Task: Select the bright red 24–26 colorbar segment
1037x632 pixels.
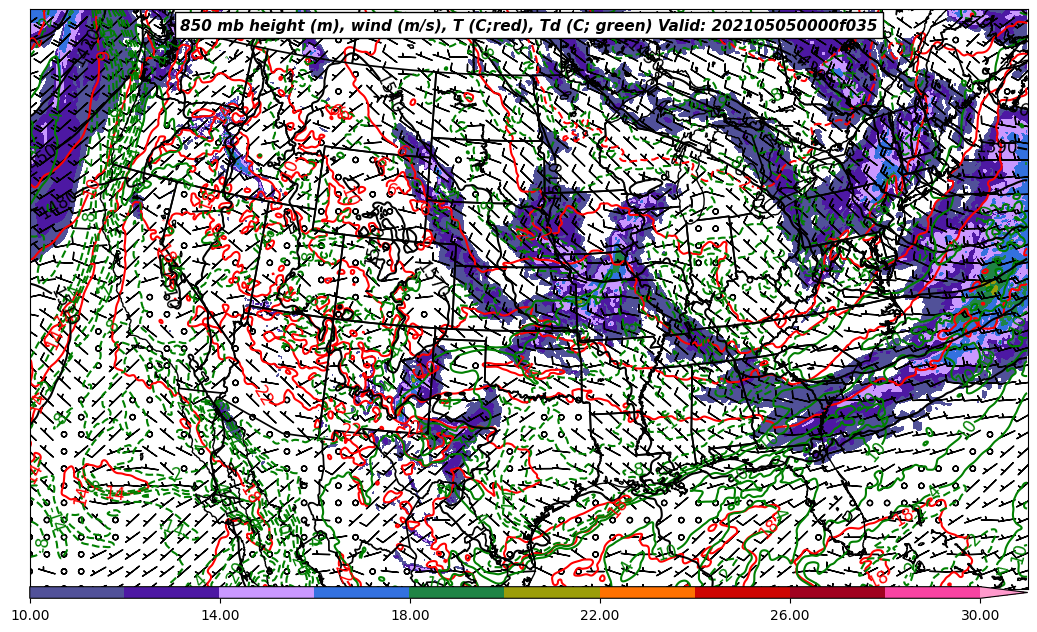Action: (x=742, y=592)
